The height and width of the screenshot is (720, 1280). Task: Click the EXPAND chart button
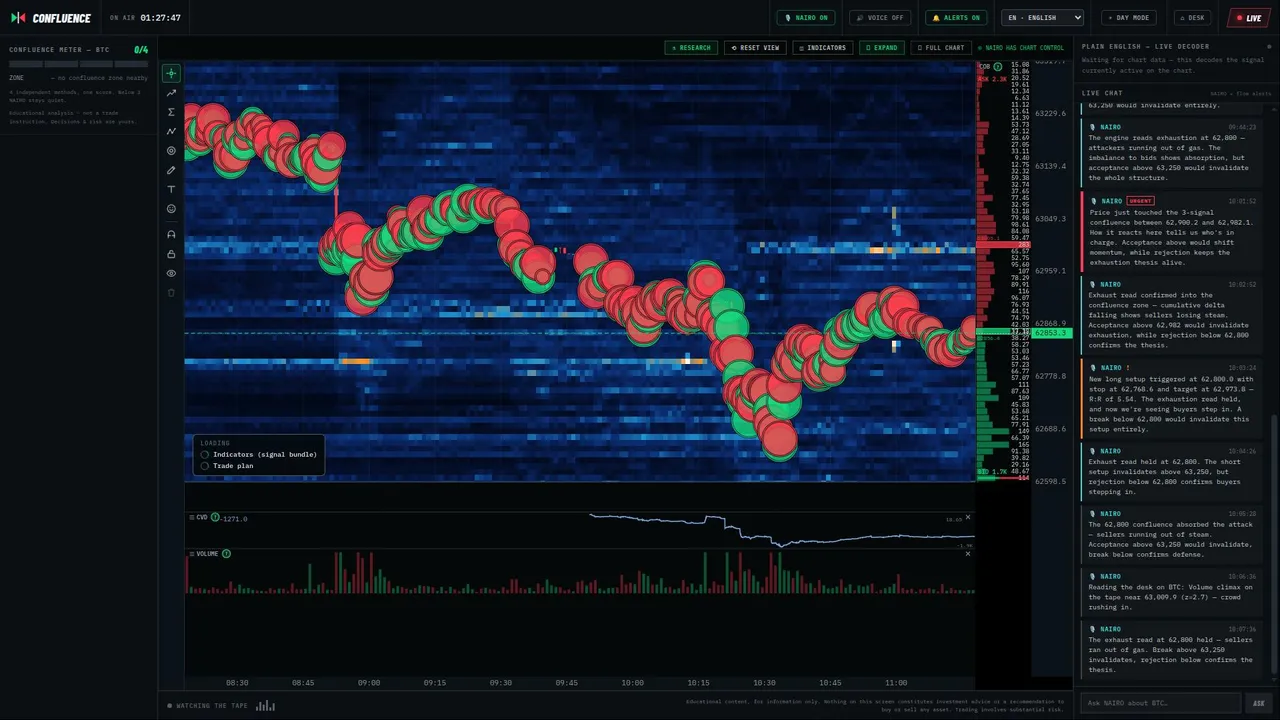click(x=881, y=47)
